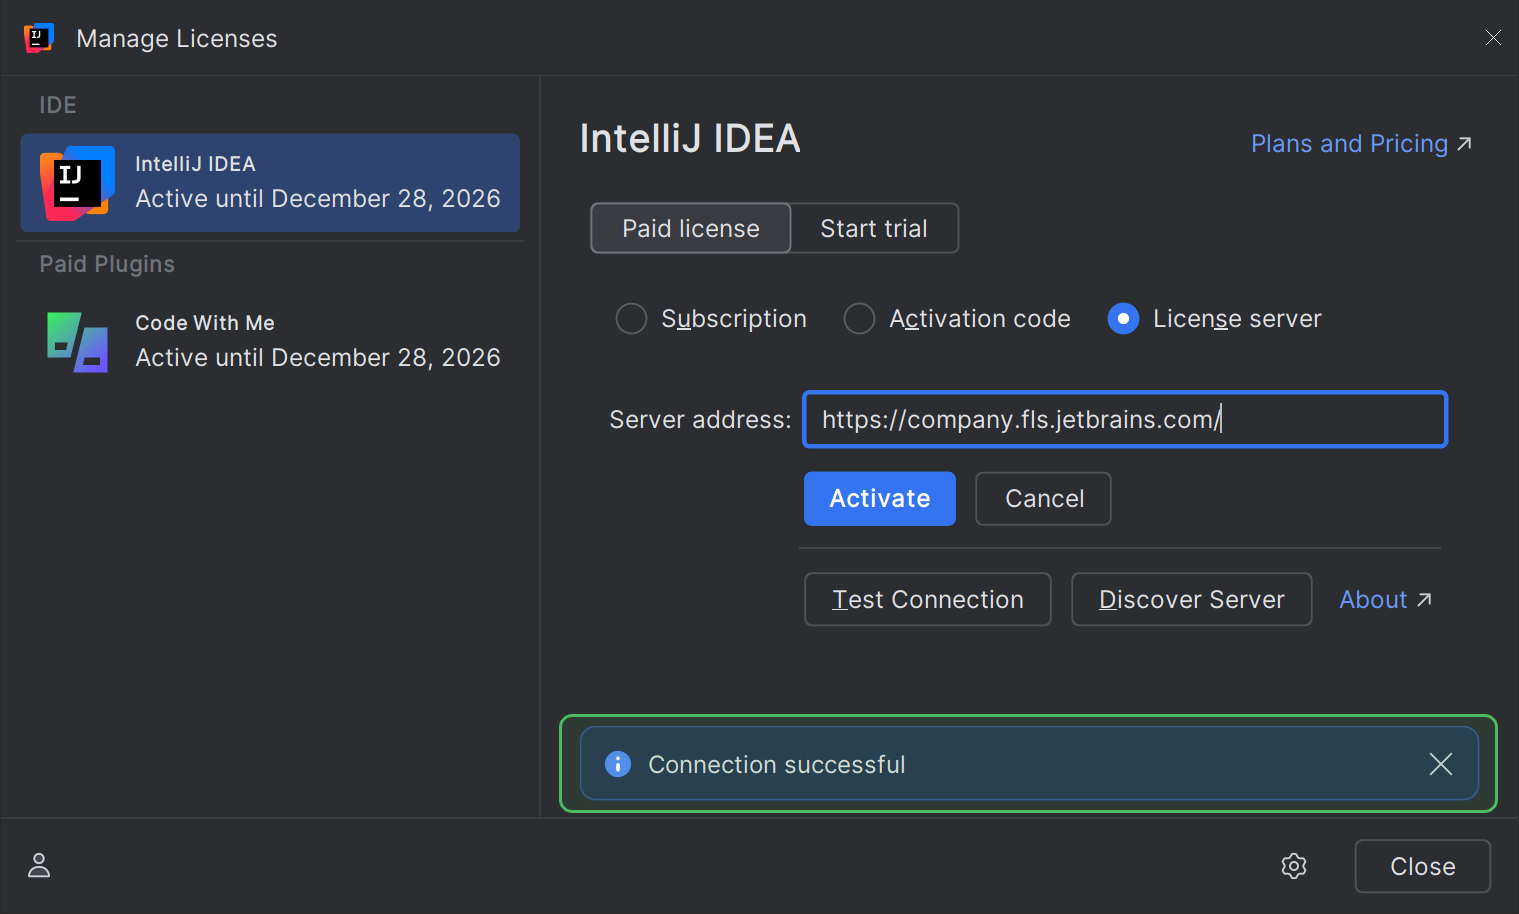The height and width of the screenshot is (914, 1519).
Task: Click Discover Server
Action: (x=1191, y=599)
